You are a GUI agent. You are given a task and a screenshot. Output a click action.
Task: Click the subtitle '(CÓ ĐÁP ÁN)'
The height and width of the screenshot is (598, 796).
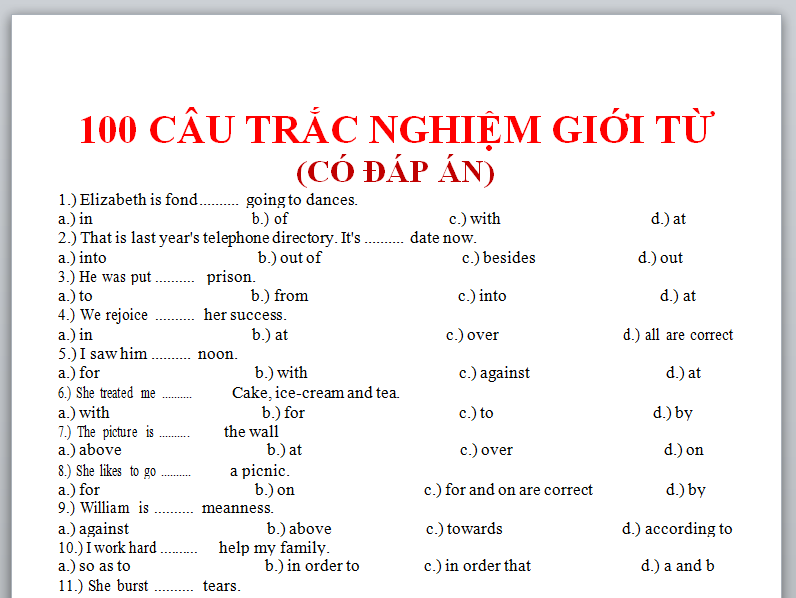click(395, 172)
